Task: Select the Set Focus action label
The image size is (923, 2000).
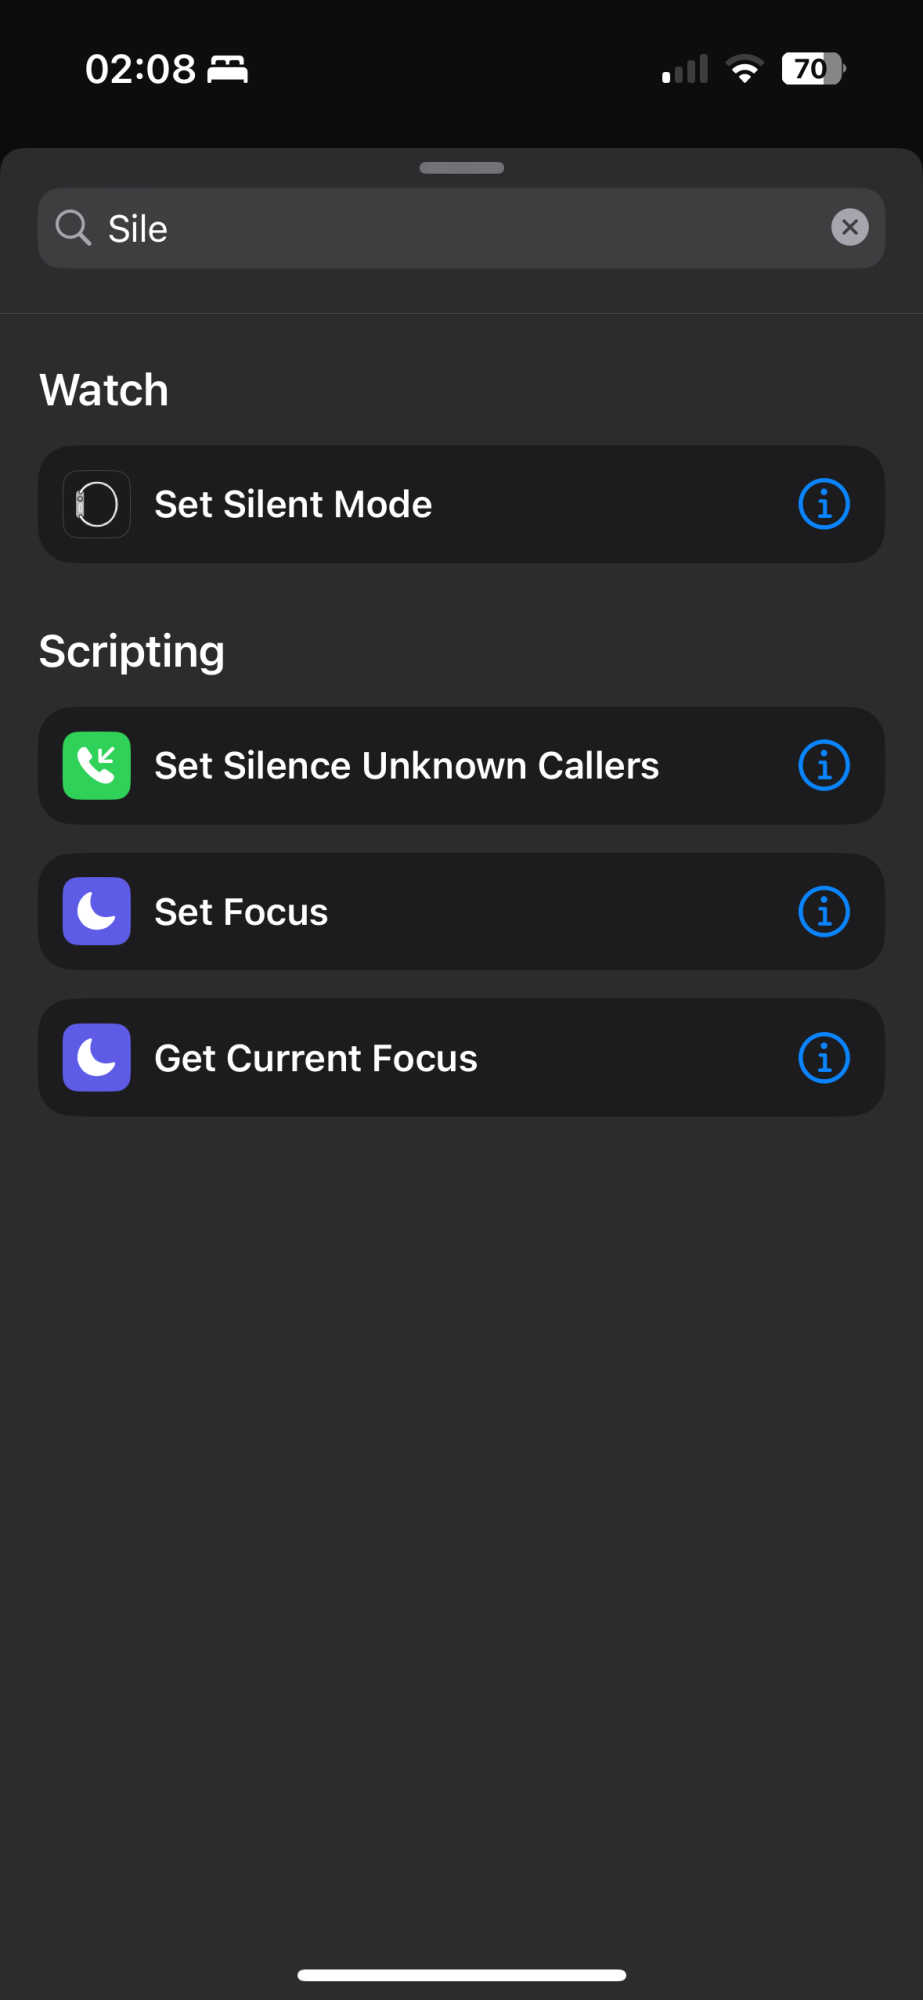Action: [x=241, y=912]
